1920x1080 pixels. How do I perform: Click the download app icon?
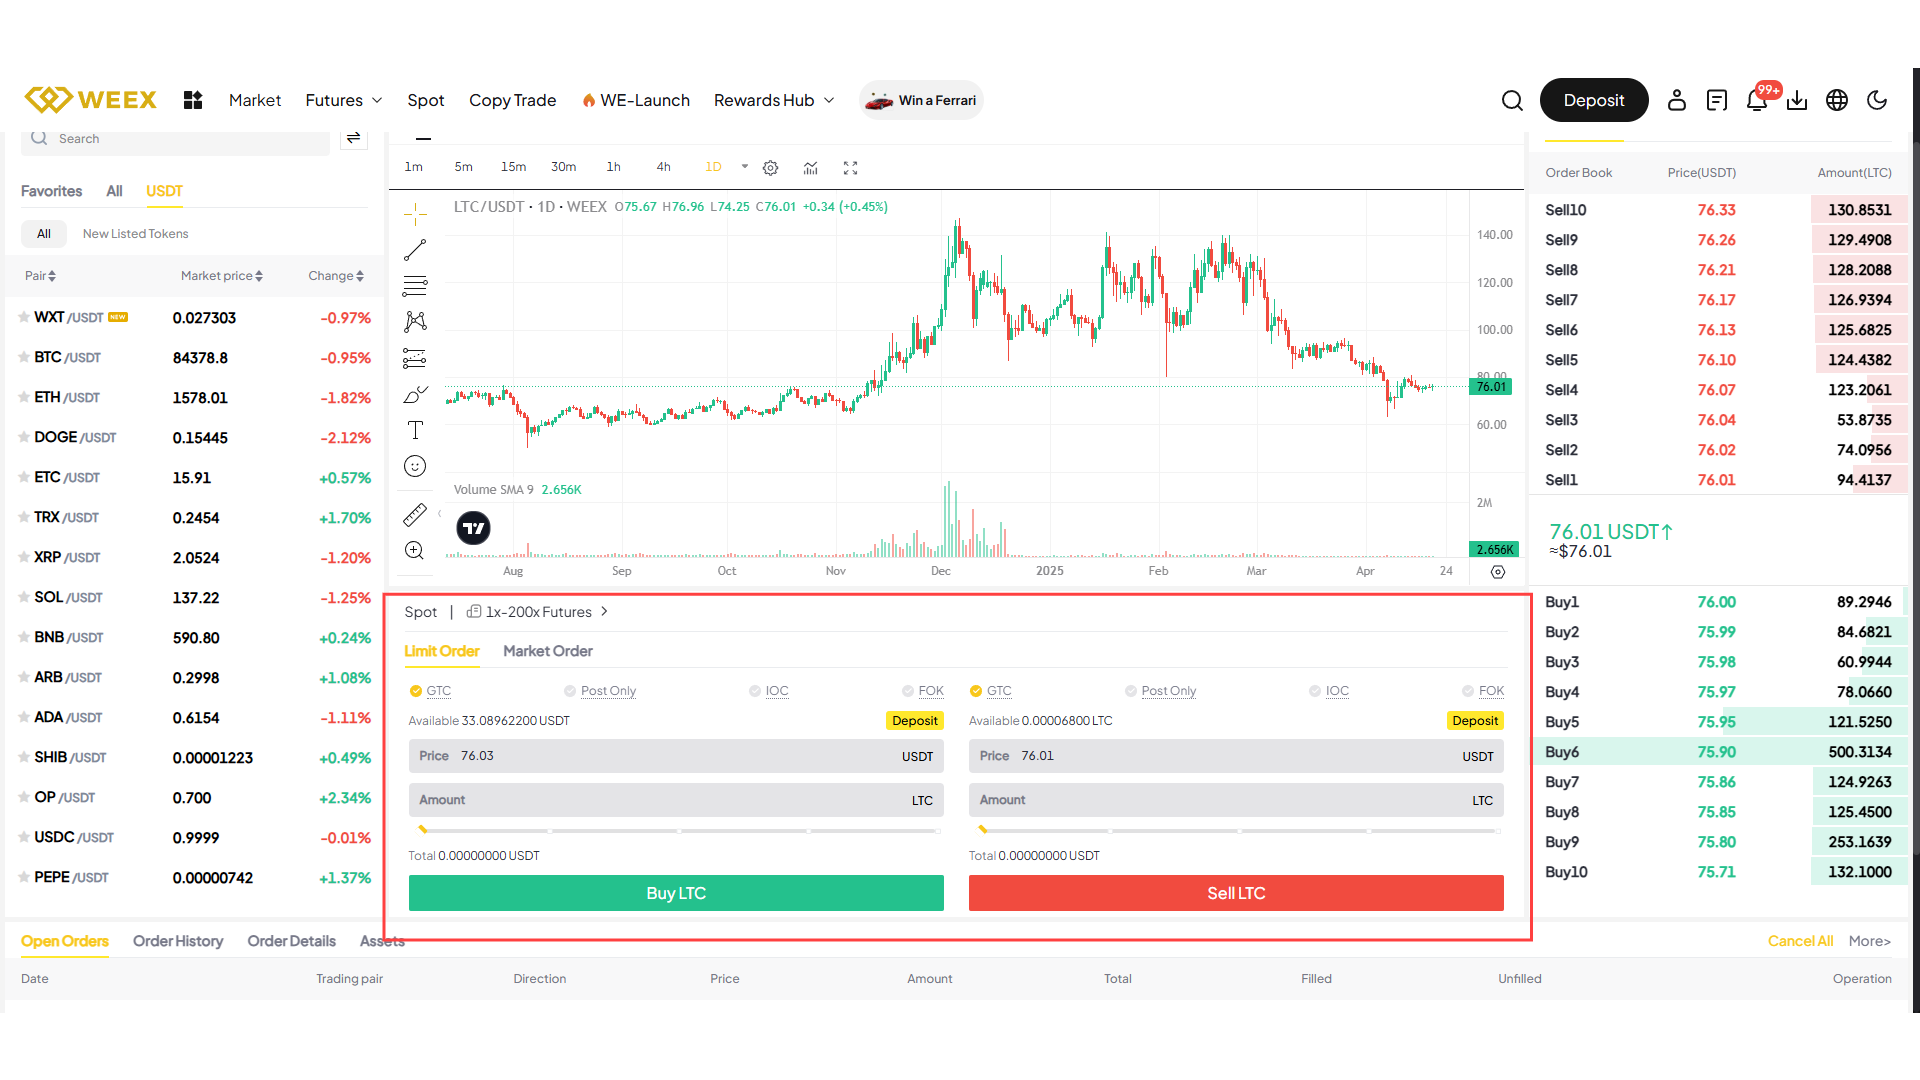tap(1797, 100)
